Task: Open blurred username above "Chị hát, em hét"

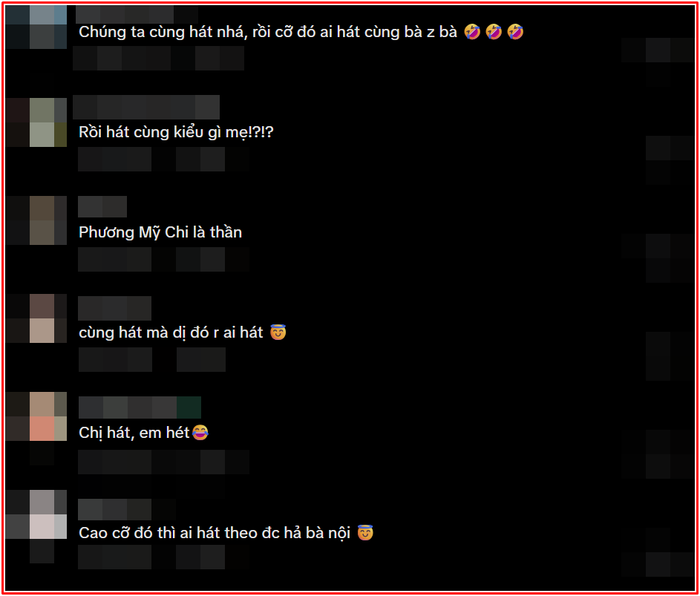Action: pyautogui.click(x=140, y=407)
